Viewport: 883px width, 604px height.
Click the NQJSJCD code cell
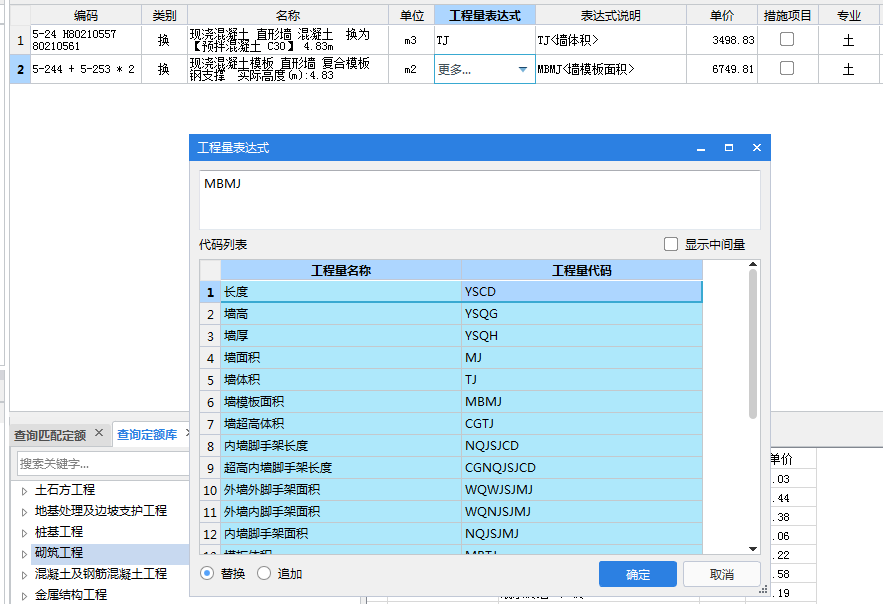coord(582,445)
